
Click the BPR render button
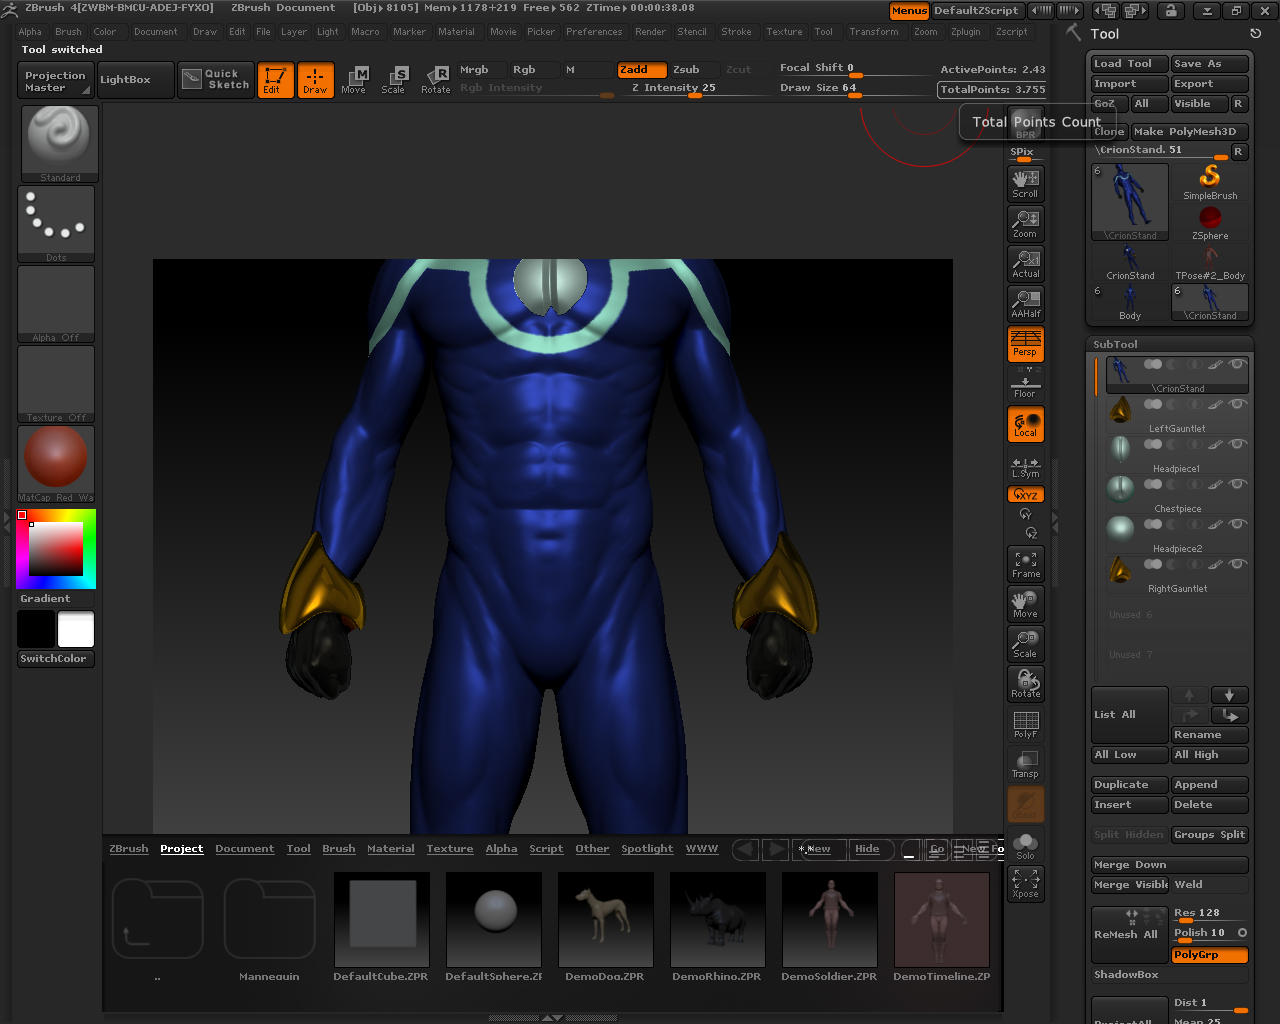1026,124
